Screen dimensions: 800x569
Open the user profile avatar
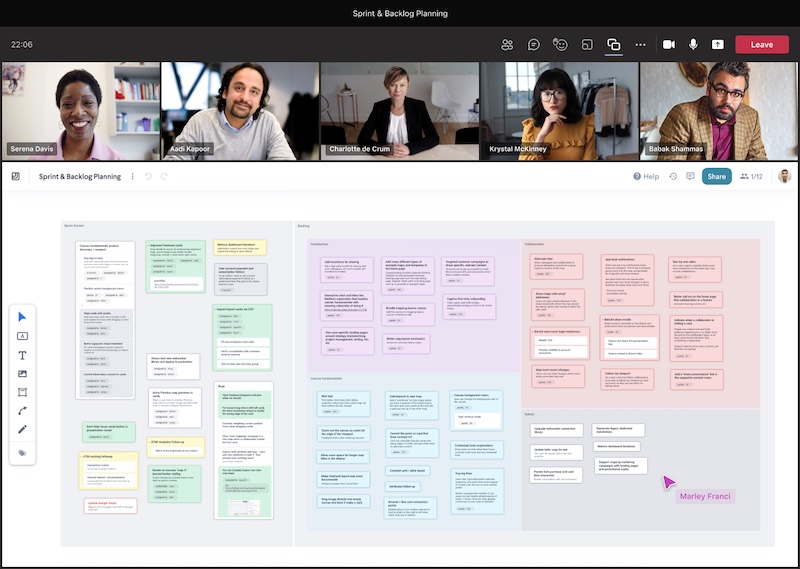(x=784, y=177)
